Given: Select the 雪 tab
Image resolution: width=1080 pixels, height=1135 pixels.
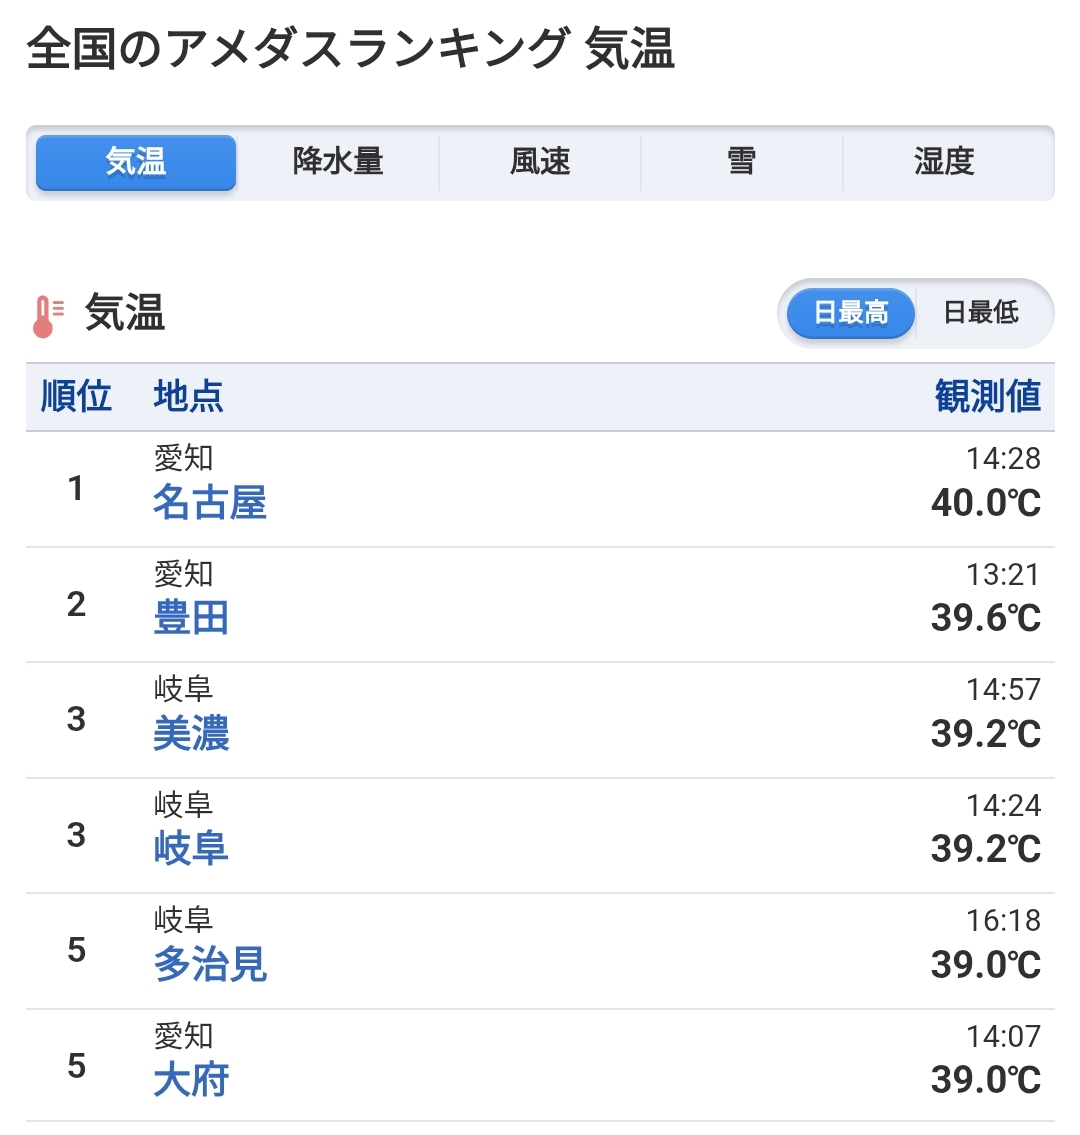Looking at the screenshot, I should [x=741, y=162].
